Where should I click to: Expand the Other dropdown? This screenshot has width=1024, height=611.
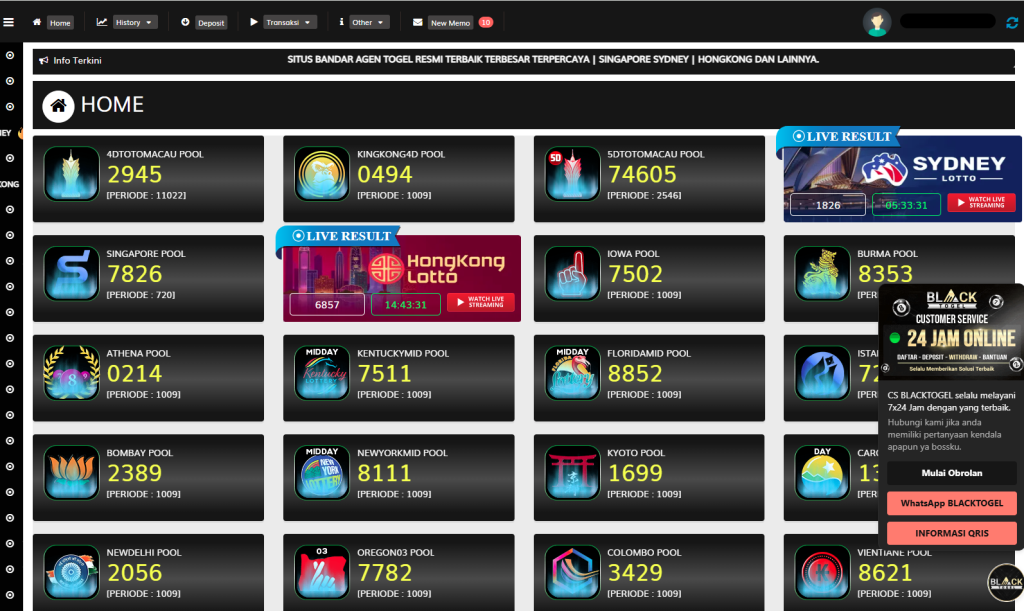368,23
